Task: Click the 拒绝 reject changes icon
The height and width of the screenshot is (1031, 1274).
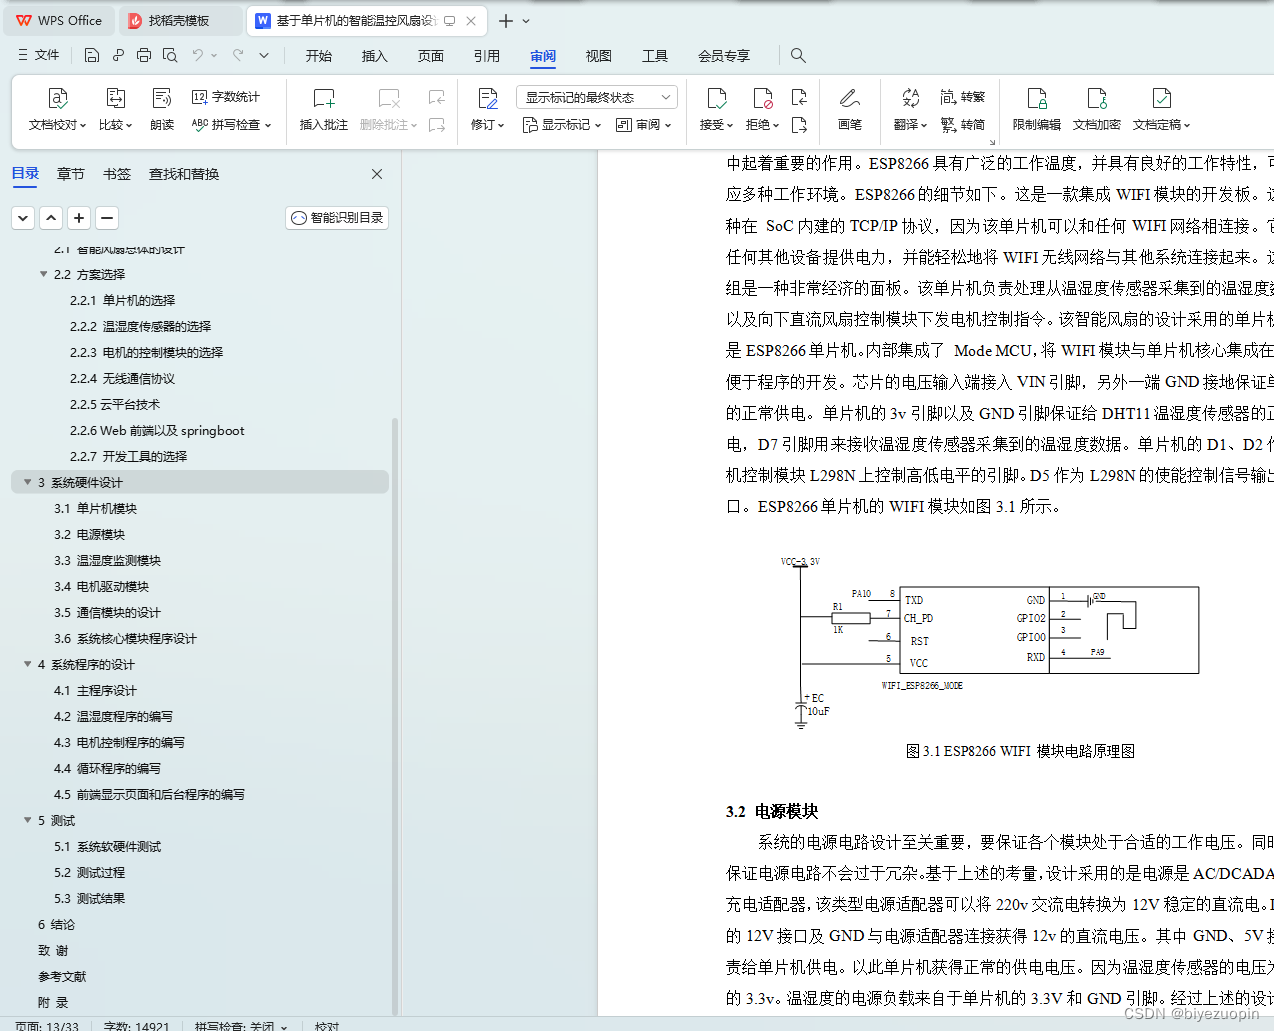Action: [762, 98]
